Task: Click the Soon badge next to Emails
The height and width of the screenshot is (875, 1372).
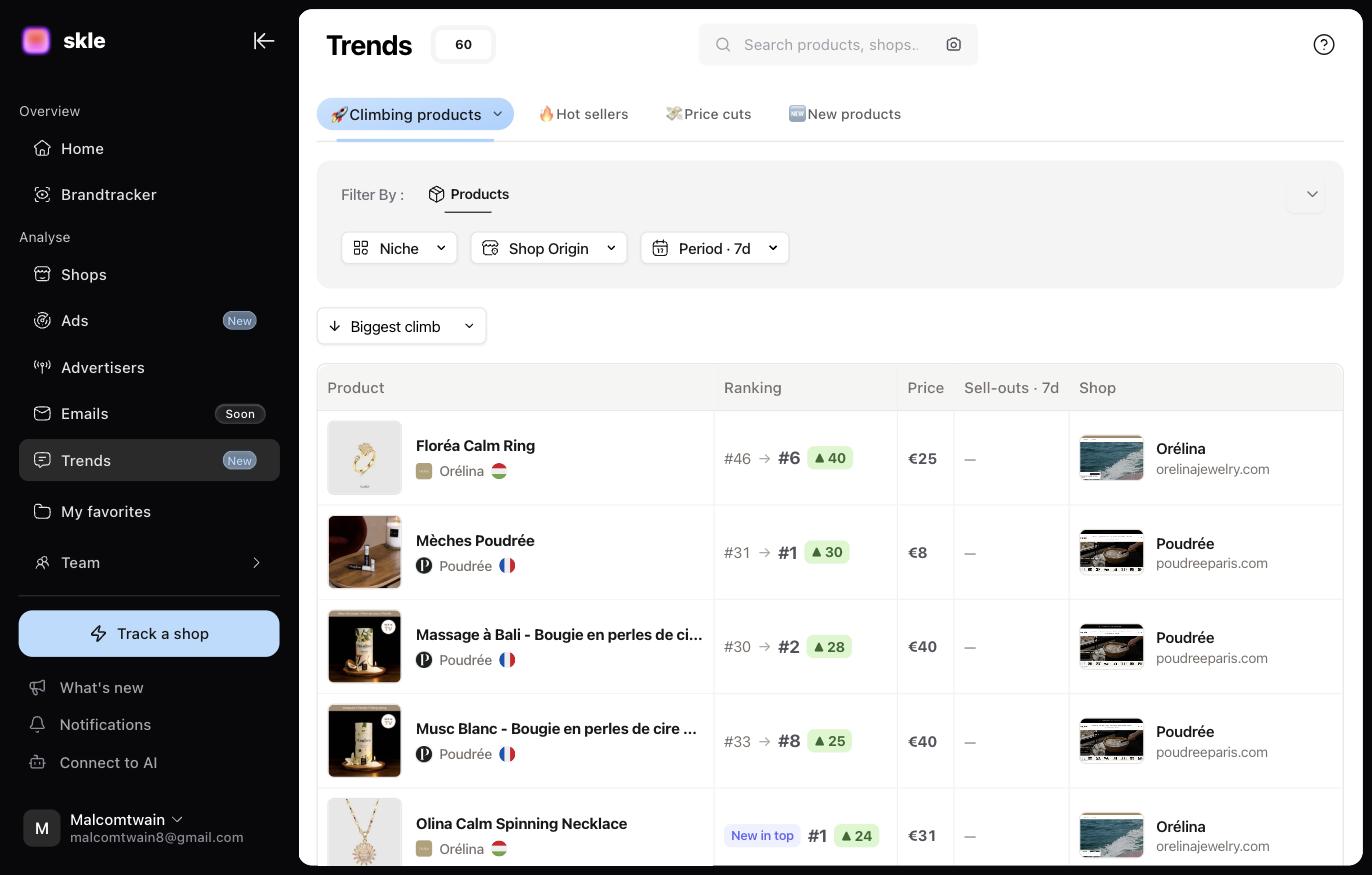Action: (x=240, y=414)
